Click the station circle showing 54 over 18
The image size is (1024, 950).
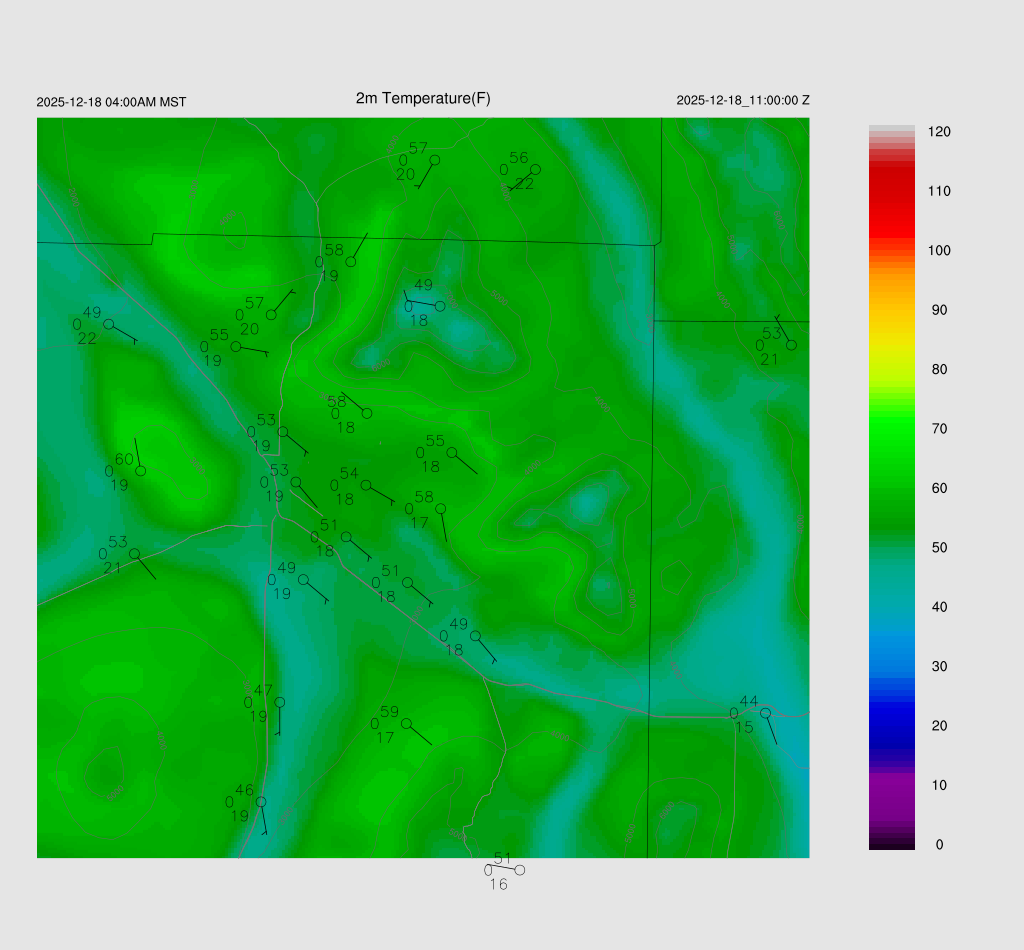coord(366,485)
